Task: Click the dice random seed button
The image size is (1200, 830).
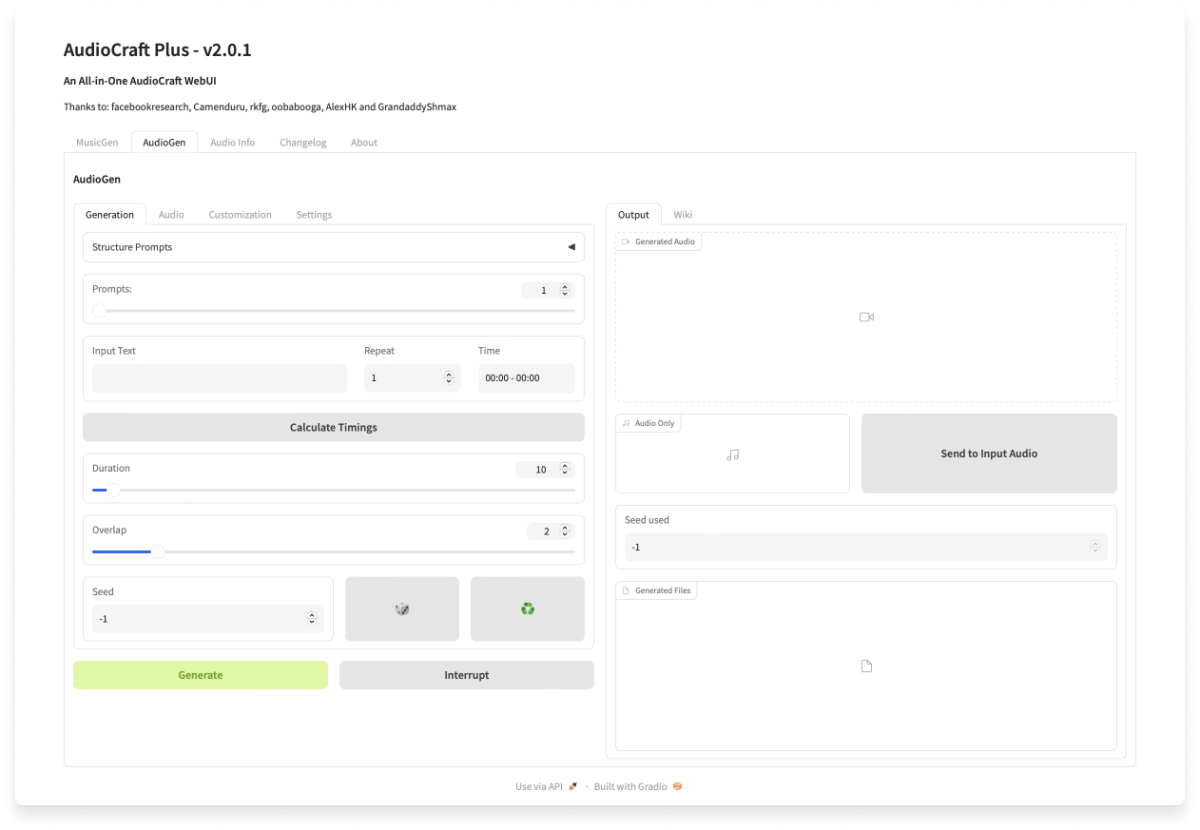Action: coord(402,608)
